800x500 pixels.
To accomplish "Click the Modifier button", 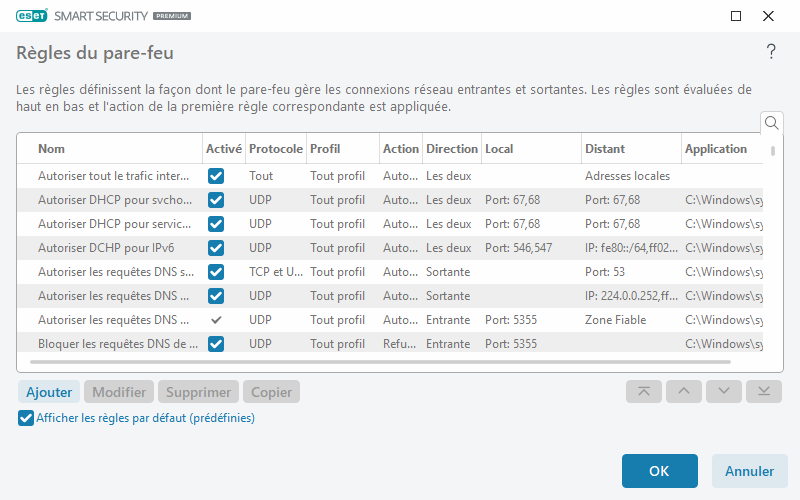I will [x=119, y=392].
